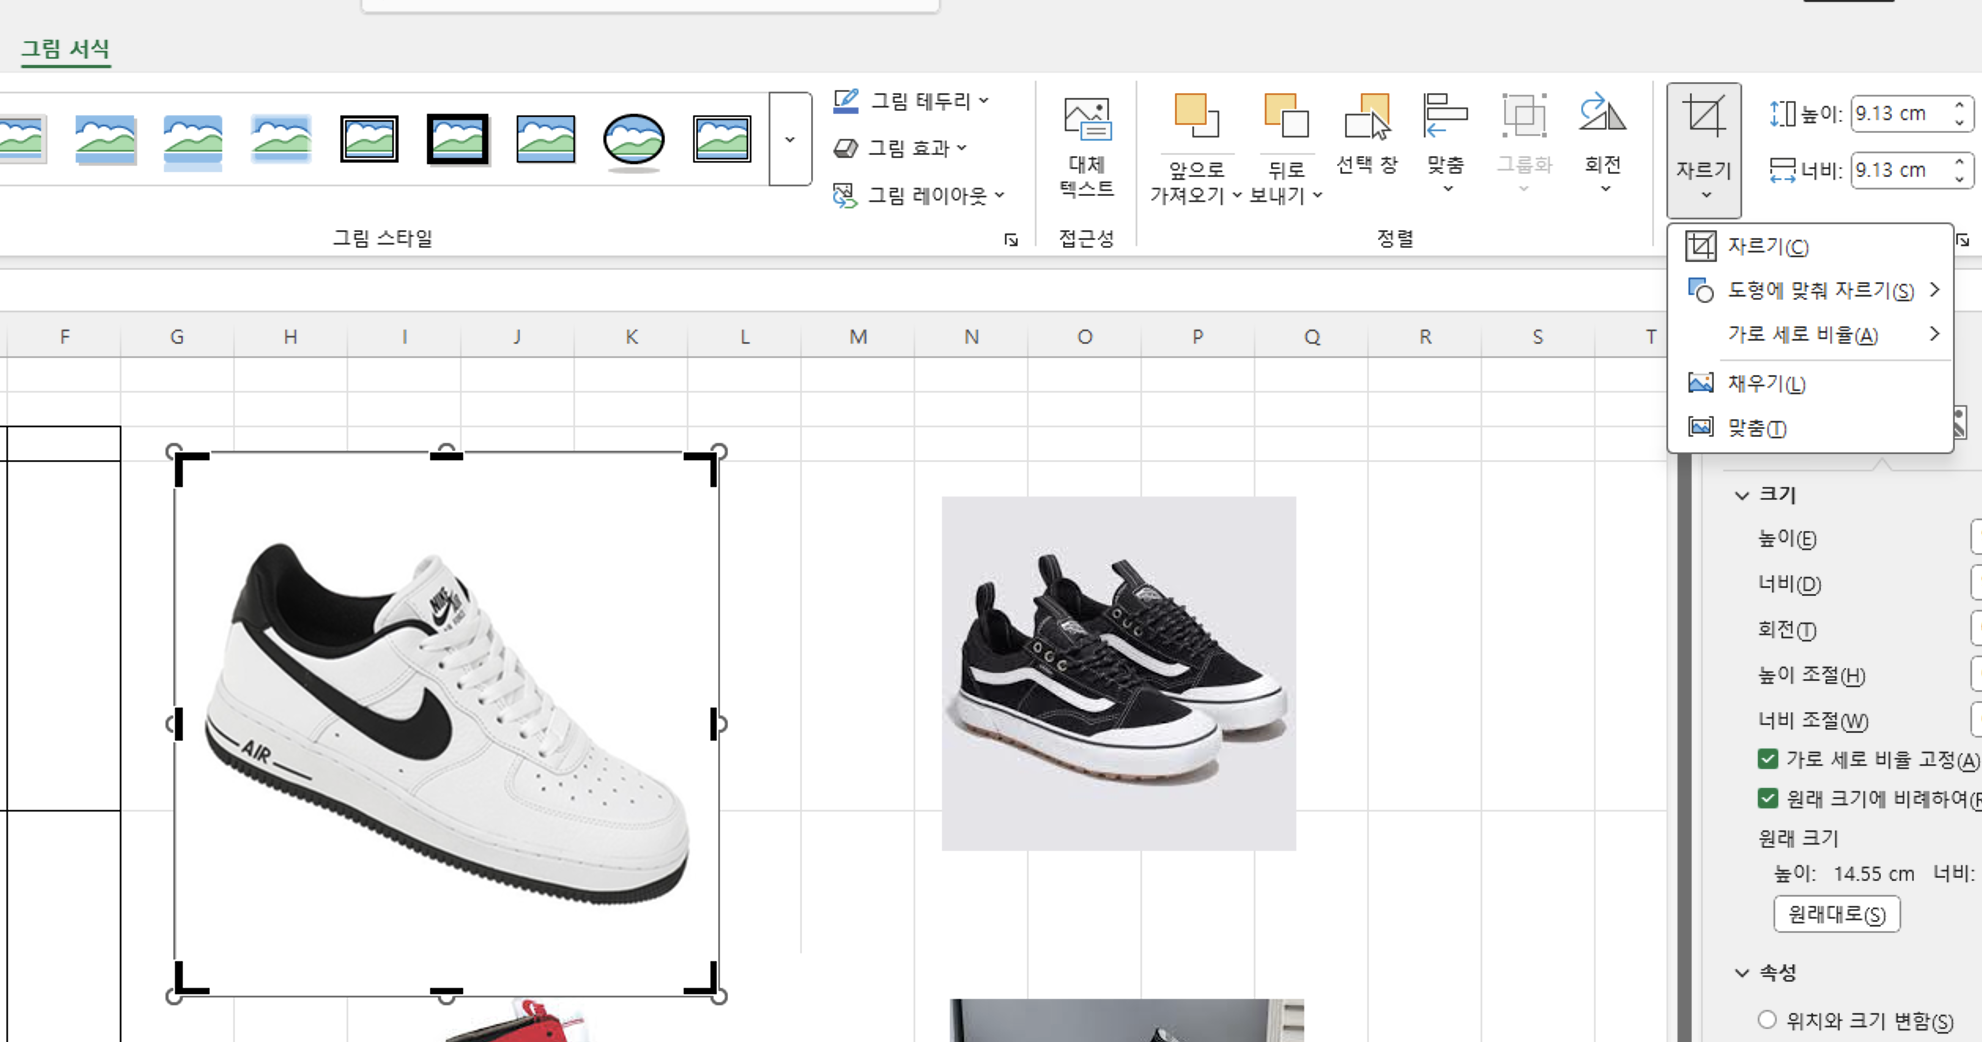Click the 높이(E) label in size pane
The height and width of the screenshot is (1042, 1982).
tap(1787, 539)
